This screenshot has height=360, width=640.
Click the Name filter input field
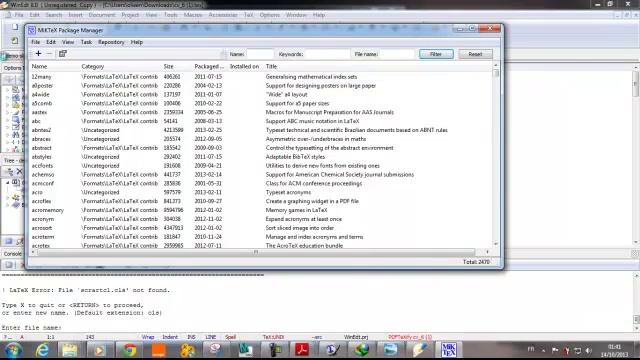(260, 54)
